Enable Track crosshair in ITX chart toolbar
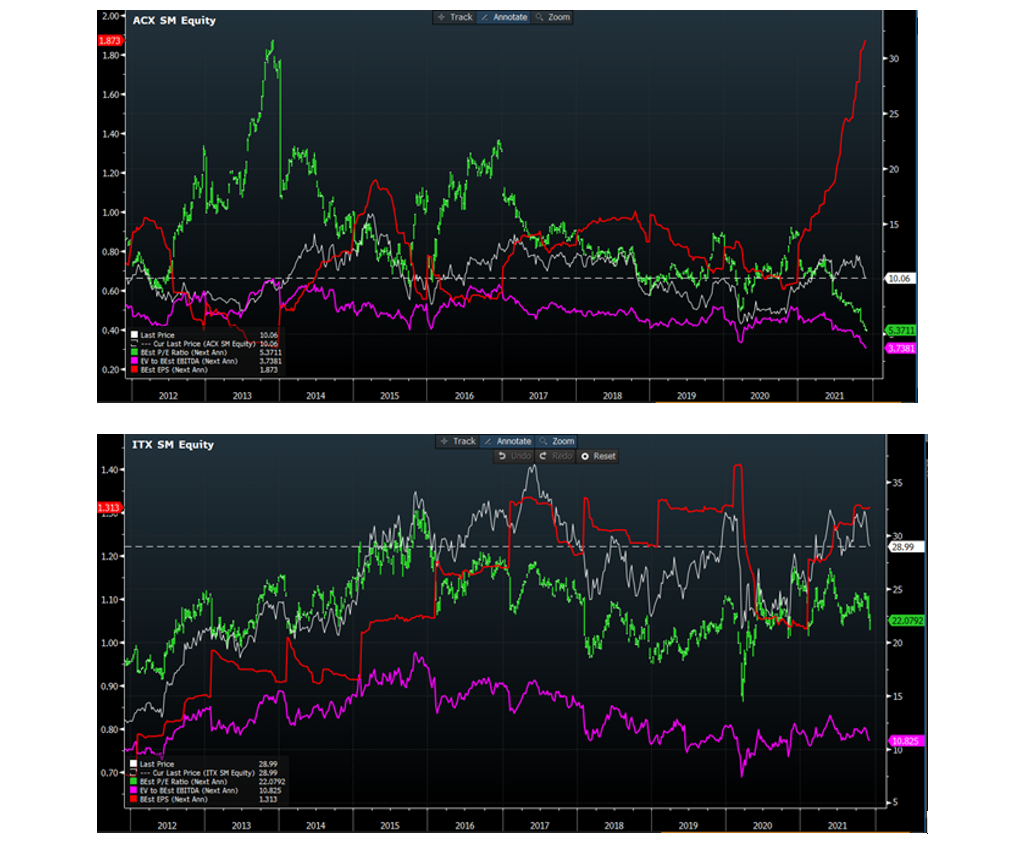 click(x=457, y=441)
